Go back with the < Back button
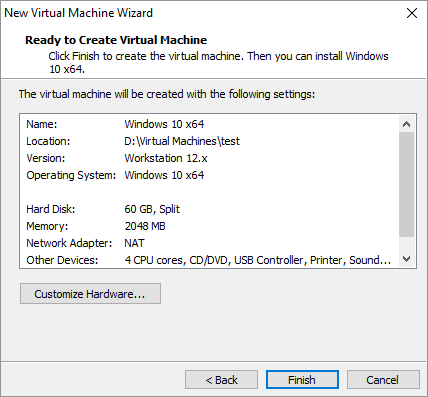The height and width of the screenshot is (397, 428). click(x=221, y=380)
